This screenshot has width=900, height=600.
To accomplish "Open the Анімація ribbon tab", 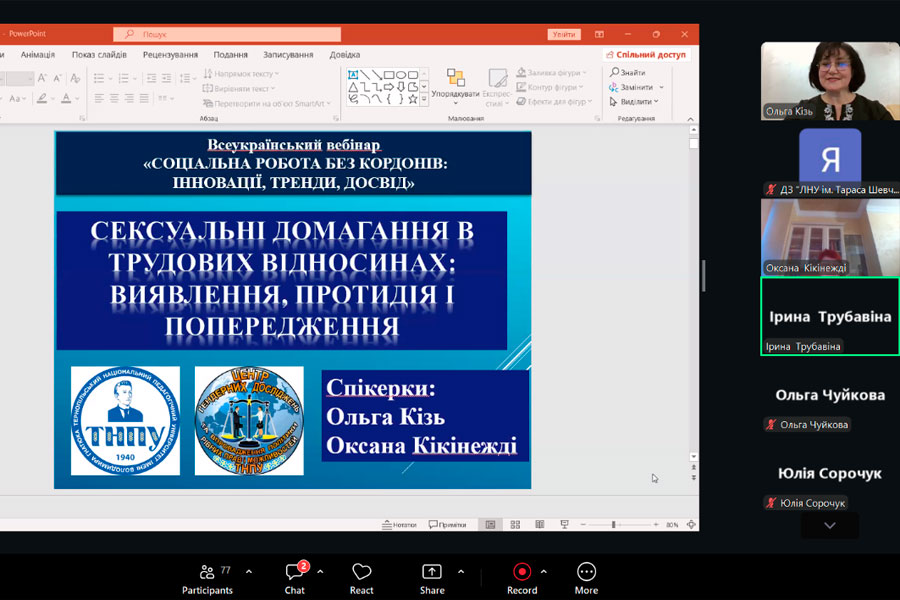I will [x=38, y=55].
